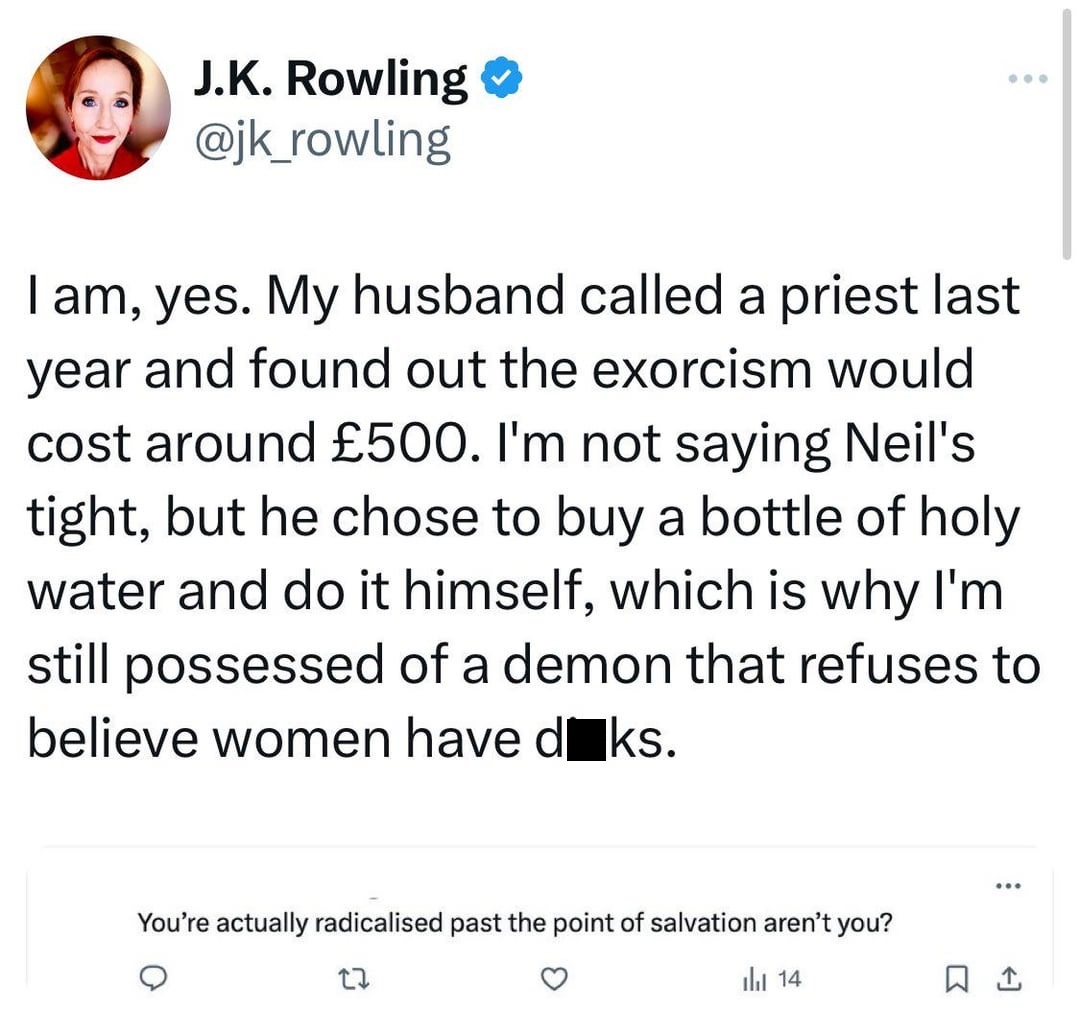Image resolution: width=1080 pixels, height=1036 pixels.
Task: Like the quoted tweet with the heart icon
Action: tap(553, 979)
